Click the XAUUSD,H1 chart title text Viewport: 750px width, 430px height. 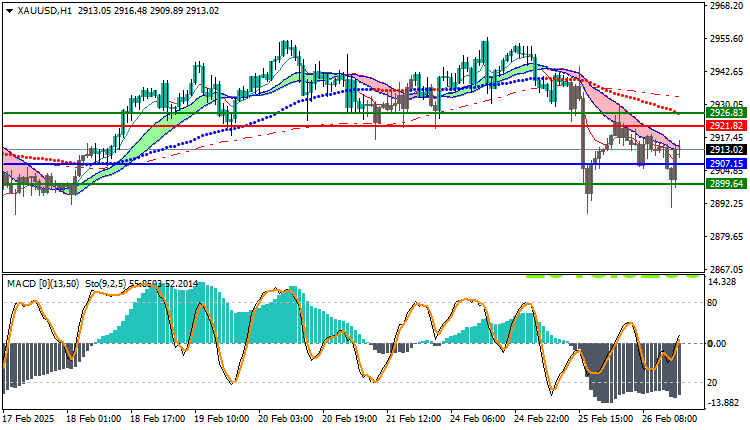coord(44,11)
